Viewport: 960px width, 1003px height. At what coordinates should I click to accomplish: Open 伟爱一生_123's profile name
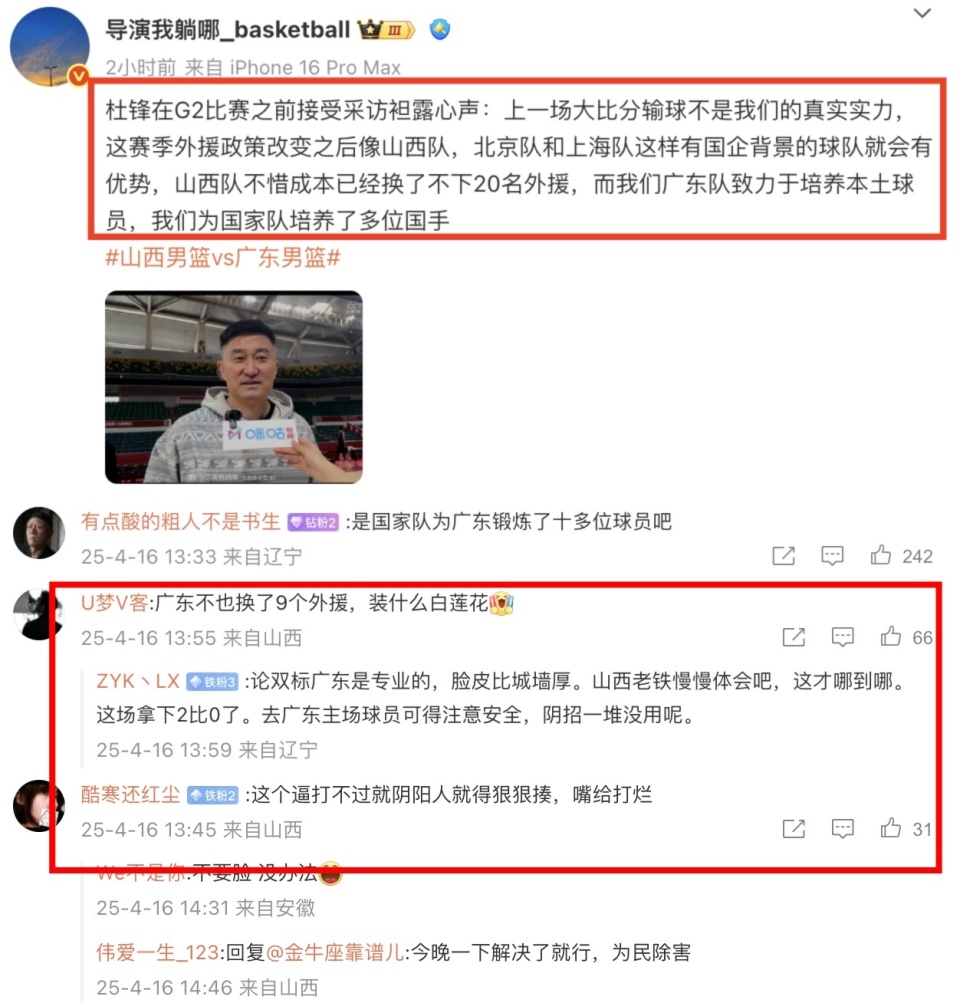tap(157, 952)
